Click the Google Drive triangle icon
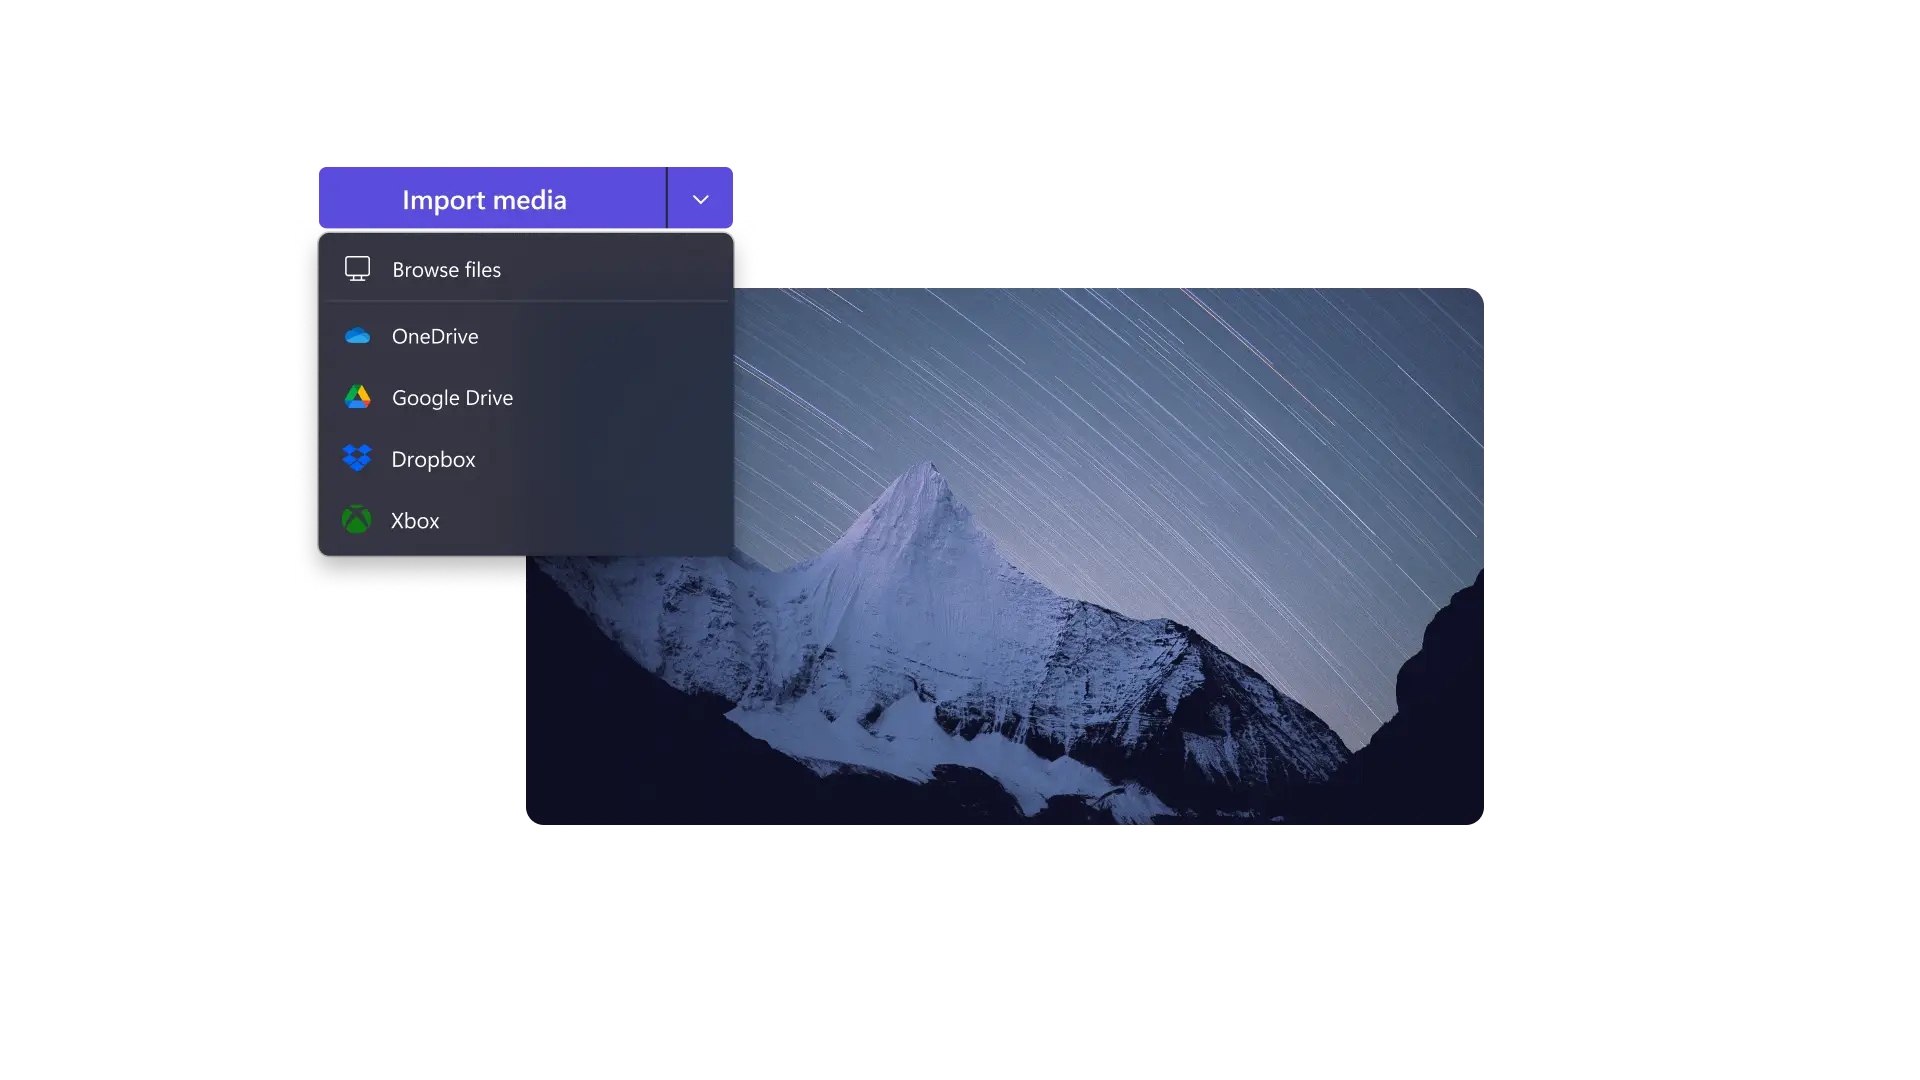Screen dimensions: 1920x1080 [x=357, y=397]
